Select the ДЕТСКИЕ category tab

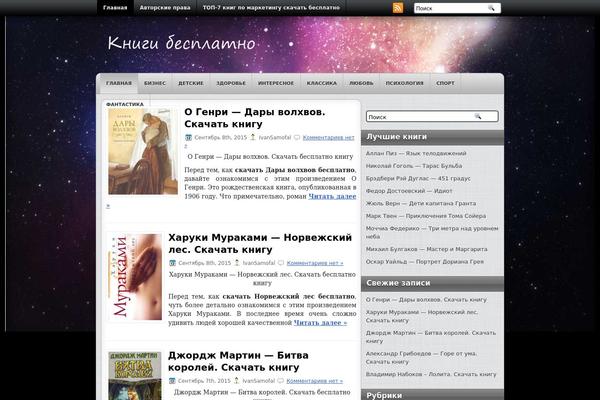191,83
